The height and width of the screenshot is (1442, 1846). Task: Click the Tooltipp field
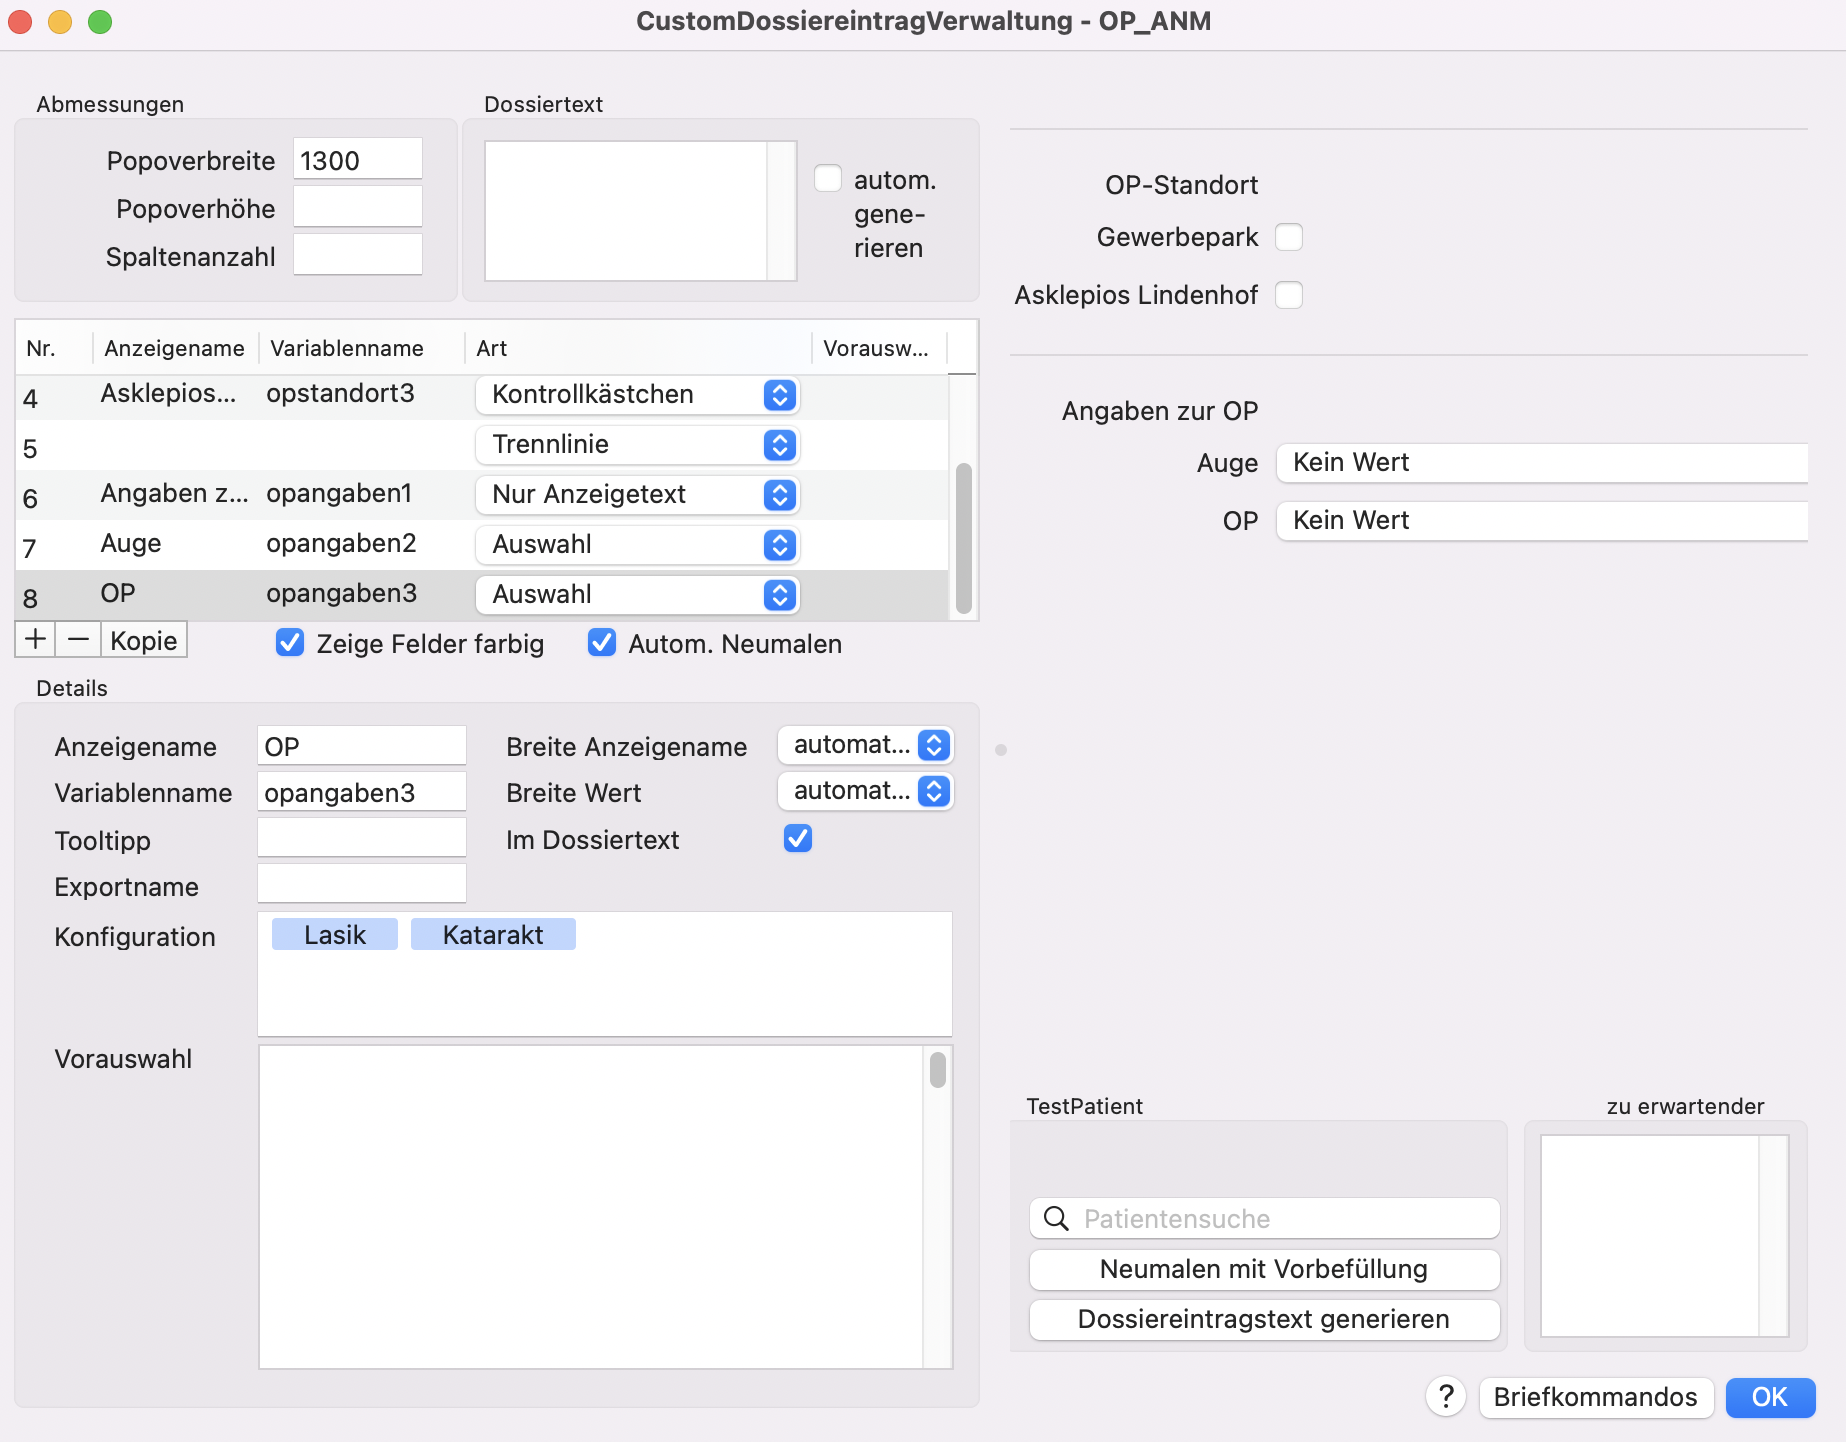362,838
